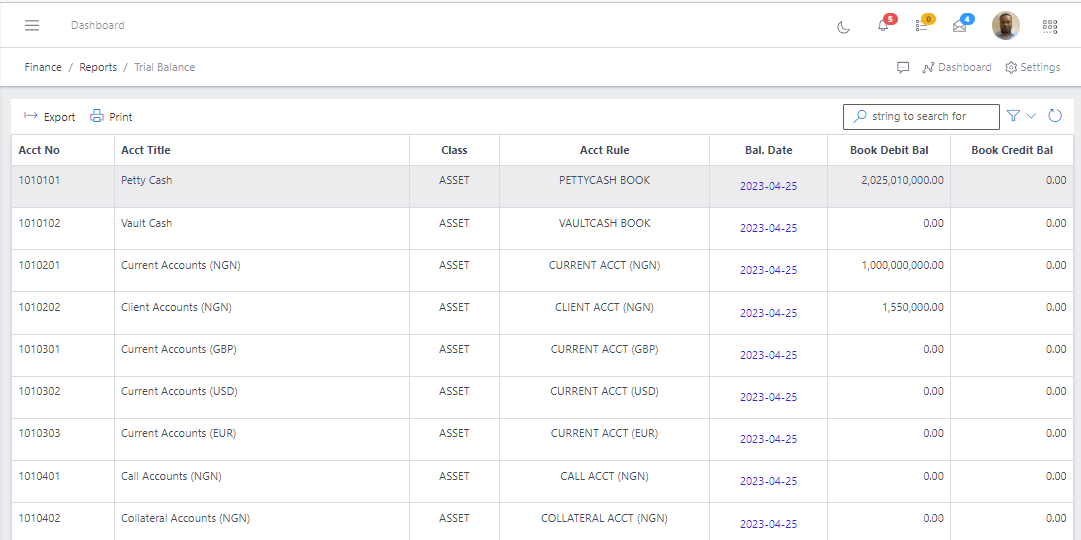The image size is (1081, 540).
Task: Click debit balance 1,550,000.00
Action: click(913, 308)
